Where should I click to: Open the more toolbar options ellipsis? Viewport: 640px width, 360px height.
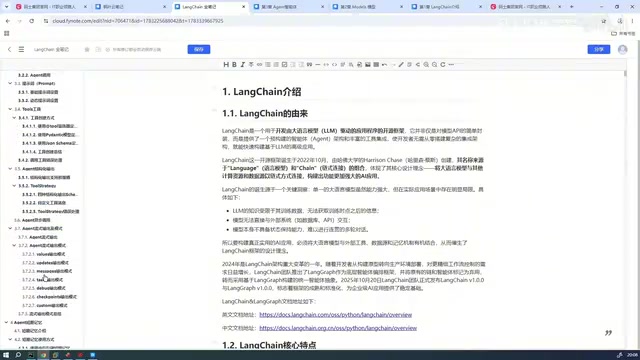451,64
